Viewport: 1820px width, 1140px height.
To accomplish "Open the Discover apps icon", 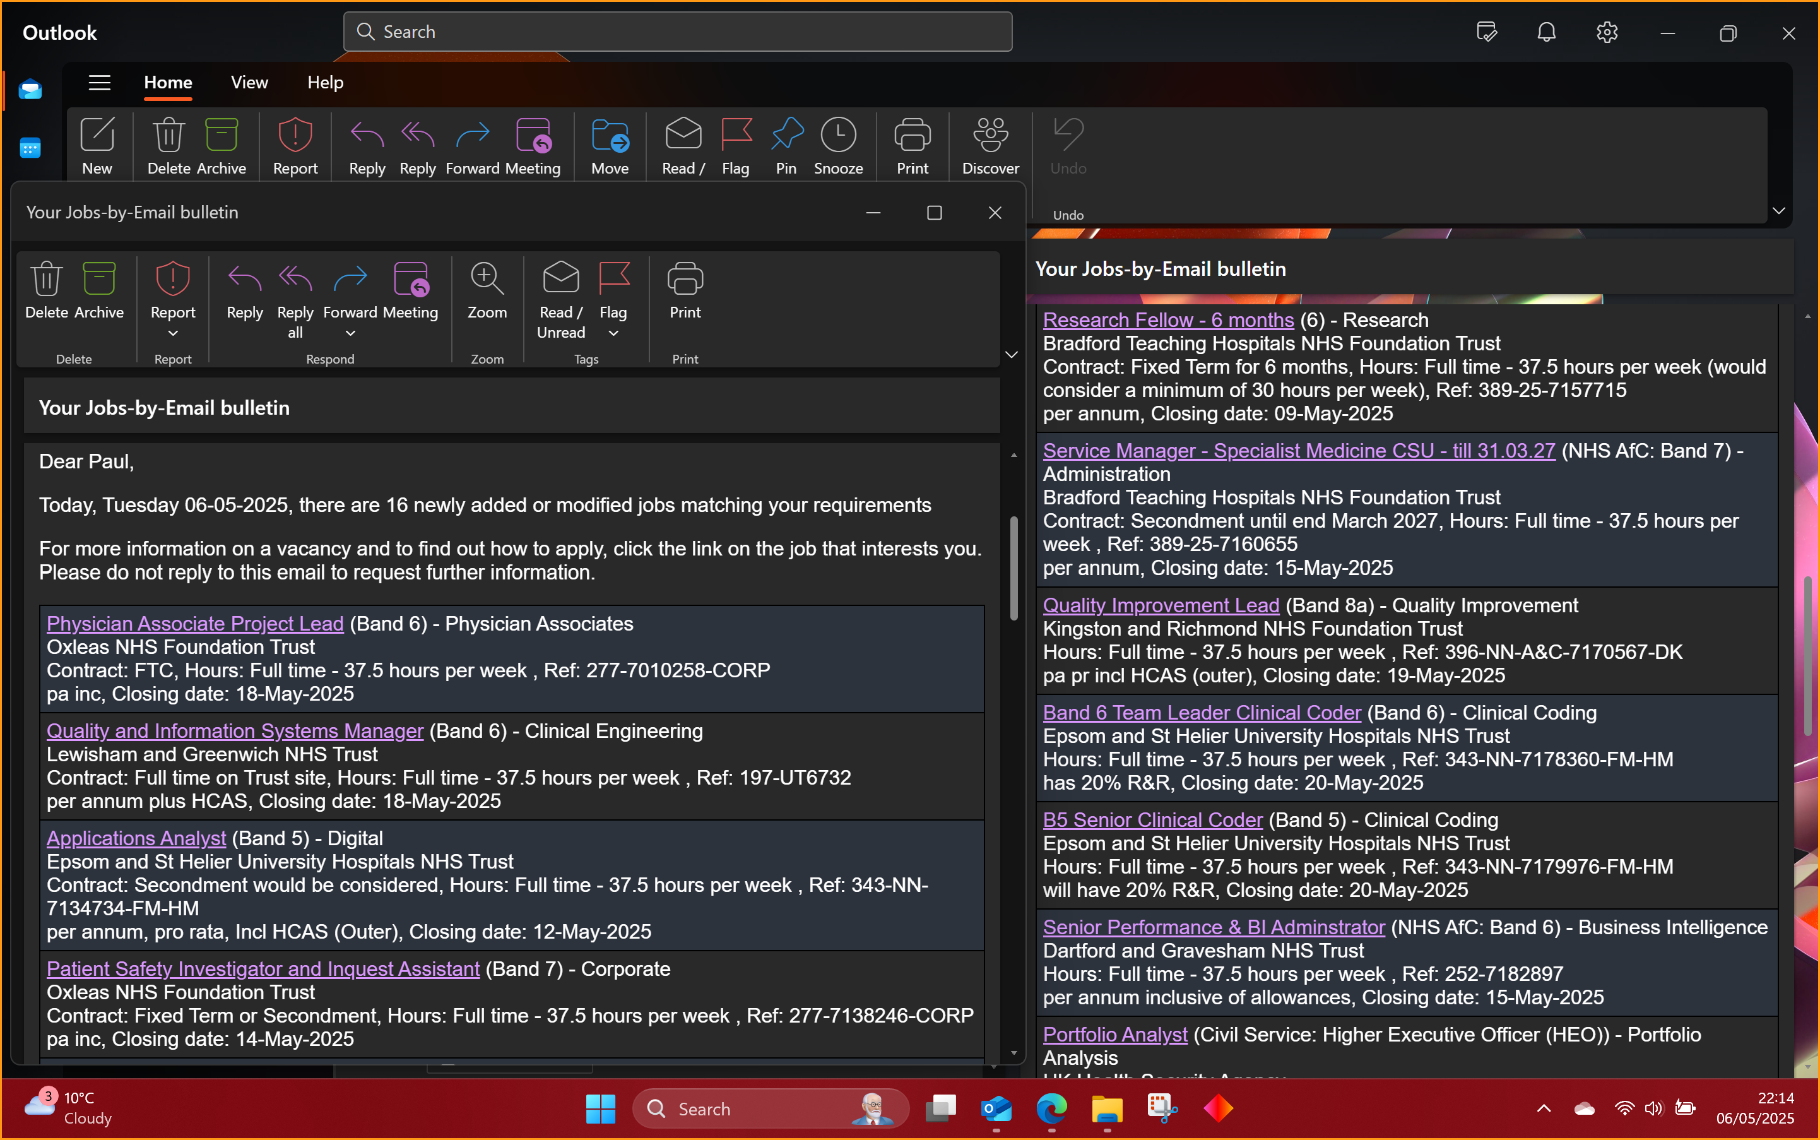I will click(991, 145).
